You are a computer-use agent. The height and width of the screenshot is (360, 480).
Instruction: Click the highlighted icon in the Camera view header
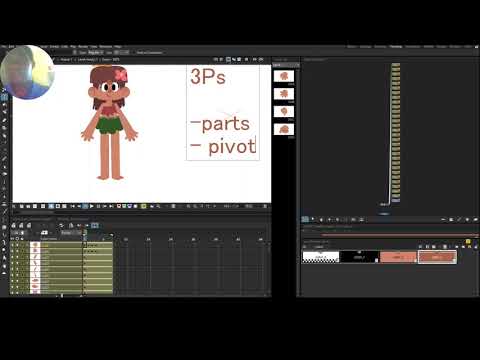(x=228, y=59)
